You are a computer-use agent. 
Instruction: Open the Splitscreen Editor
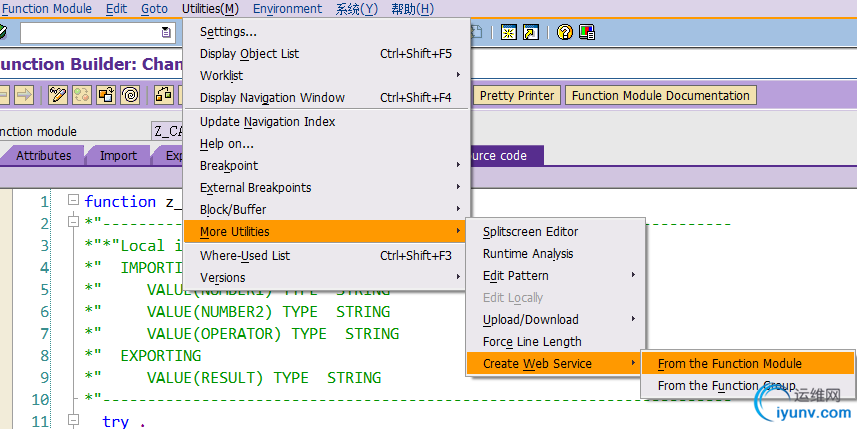(x=555, y=232)
